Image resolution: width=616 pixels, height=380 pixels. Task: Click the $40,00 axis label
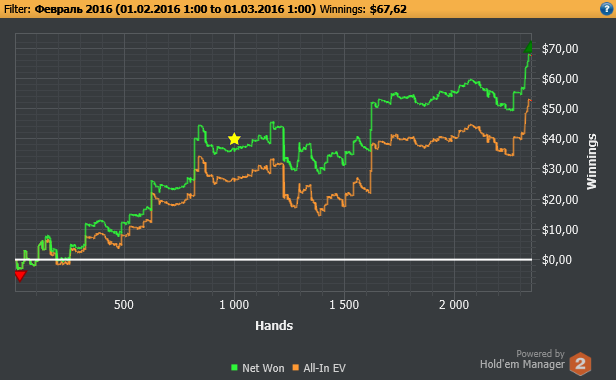pos(560,139)
